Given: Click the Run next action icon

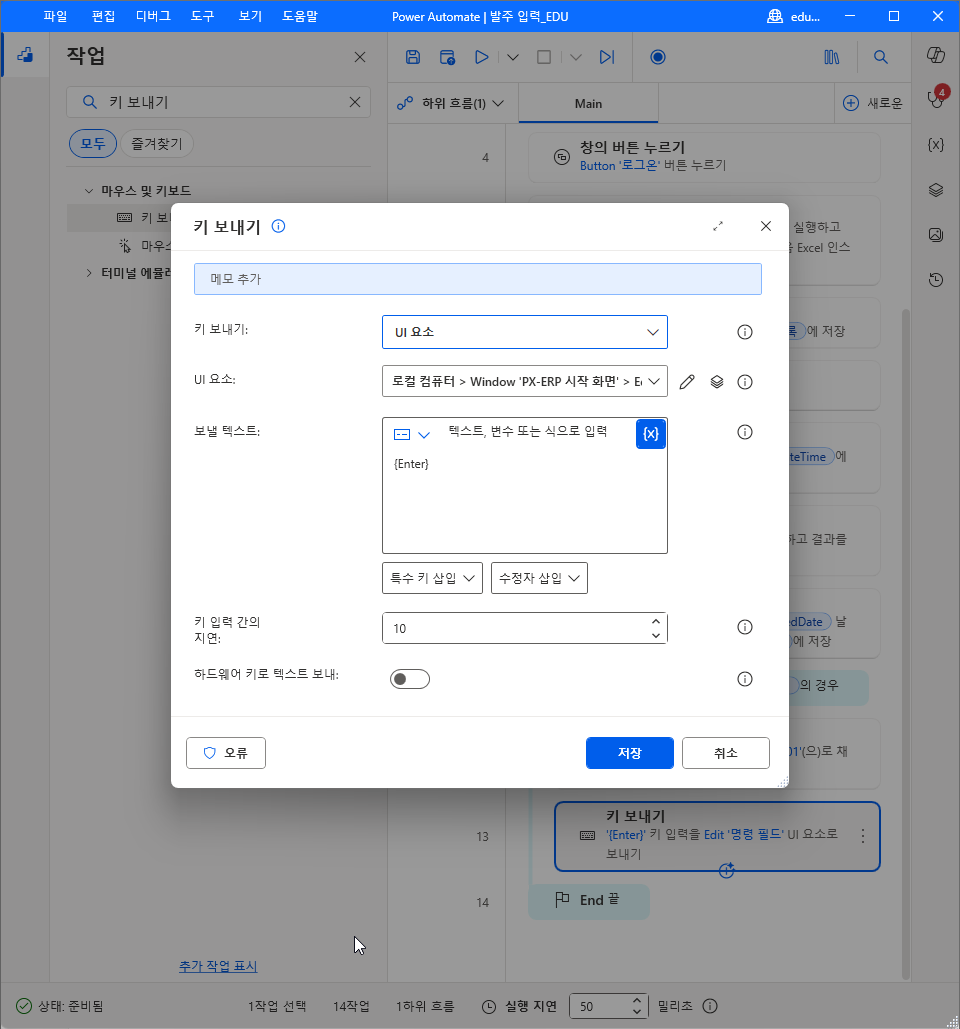Looking at the screenshot, I should (607, 57).
